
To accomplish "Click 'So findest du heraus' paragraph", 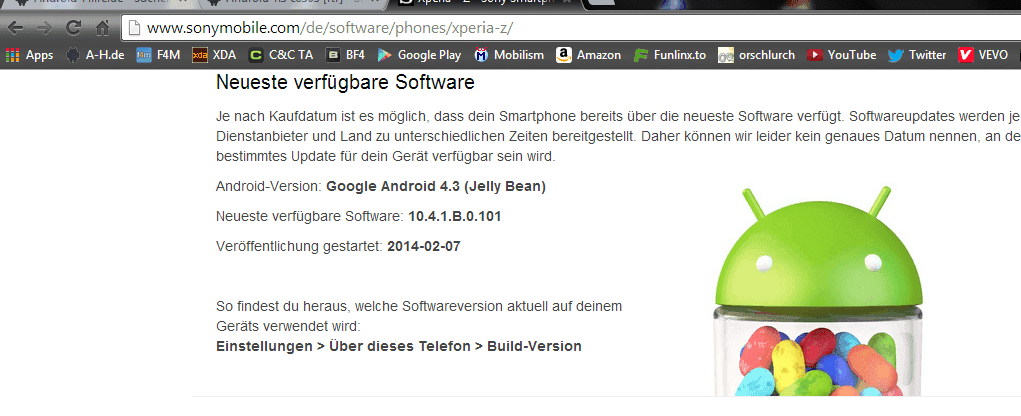I will (x=419, y=316).
